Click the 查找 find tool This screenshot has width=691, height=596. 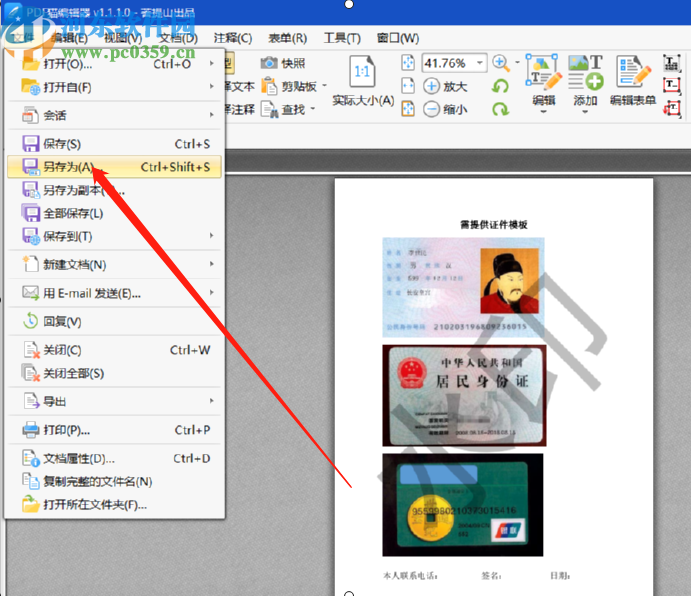point(283,109)
